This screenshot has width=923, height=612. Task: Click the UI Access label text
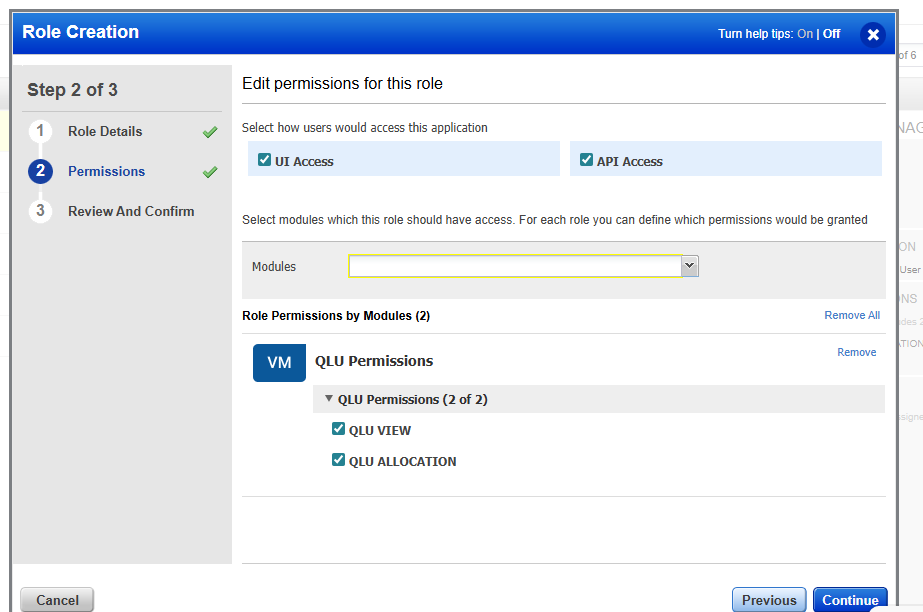point(304,161)
